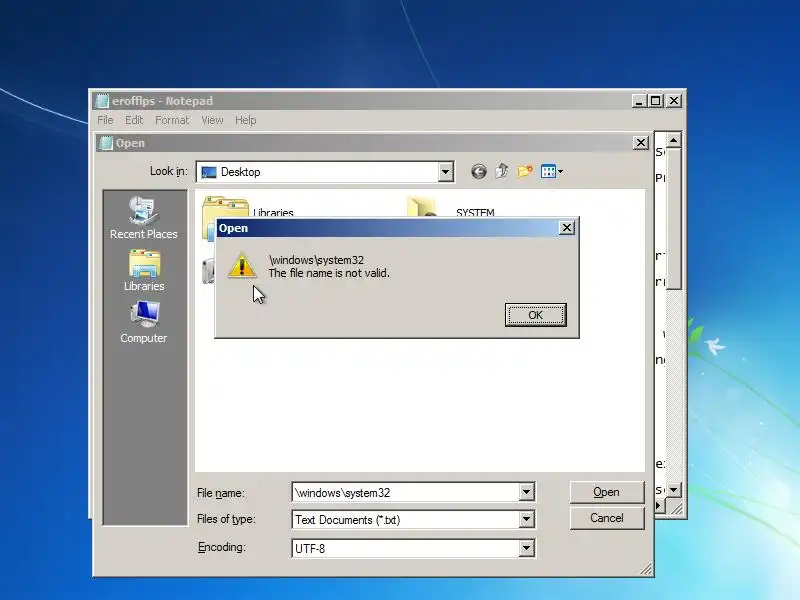Select Libraries in the places sidebar
The width and height of the screenshot is (800, 600).
coord(144,270)
